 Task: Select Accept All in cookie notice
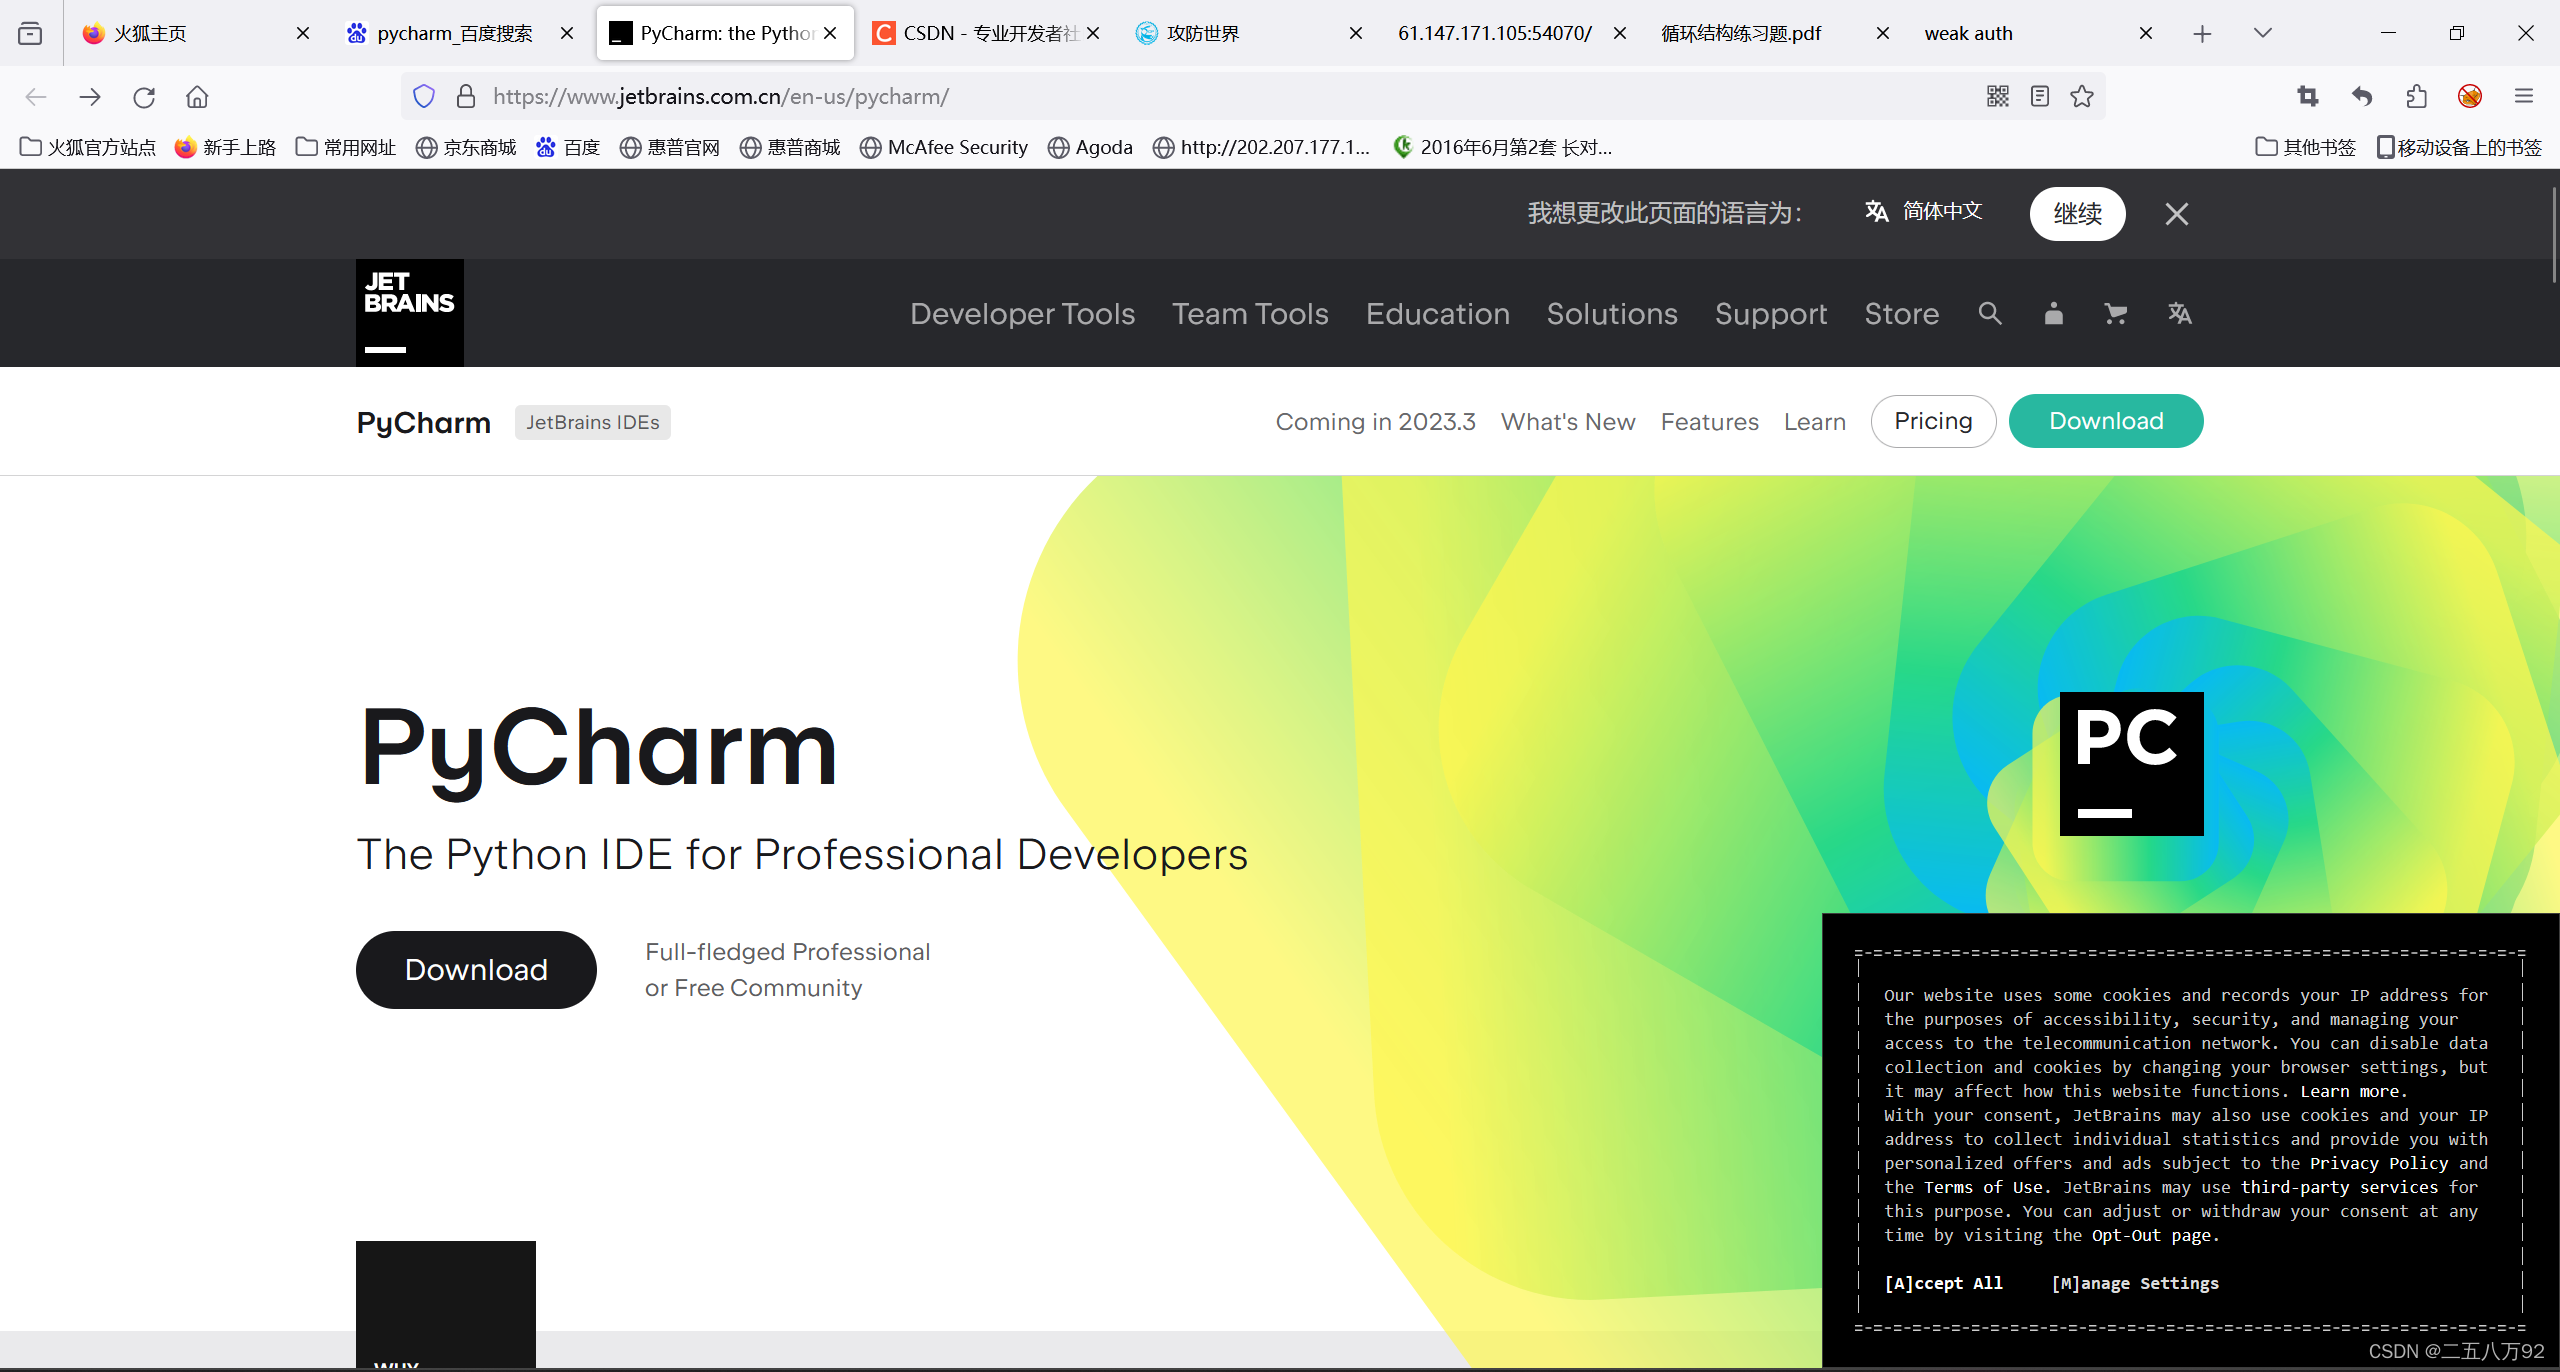(x=1943, y=1283)
